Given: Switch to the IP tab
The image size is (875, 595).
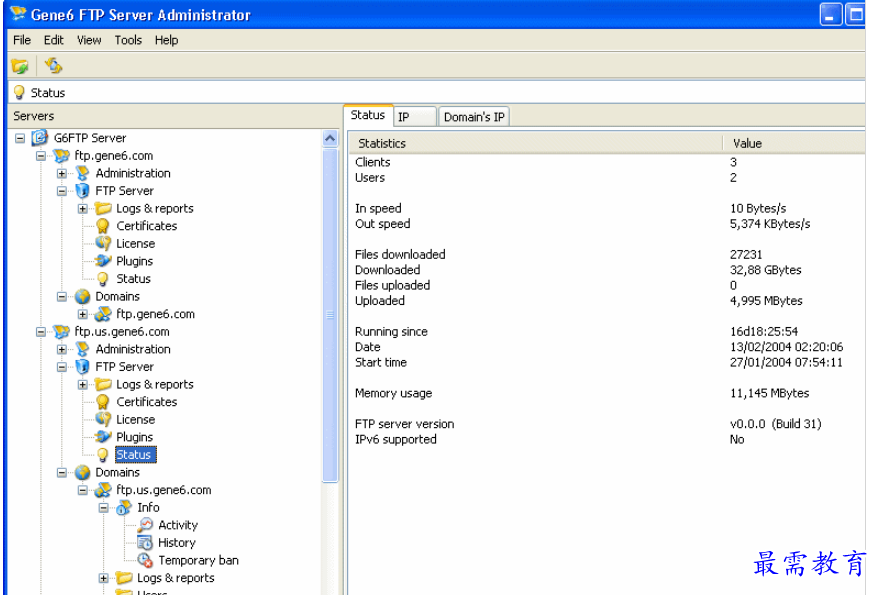Looking at the screenshot, I should pos(415,117).
